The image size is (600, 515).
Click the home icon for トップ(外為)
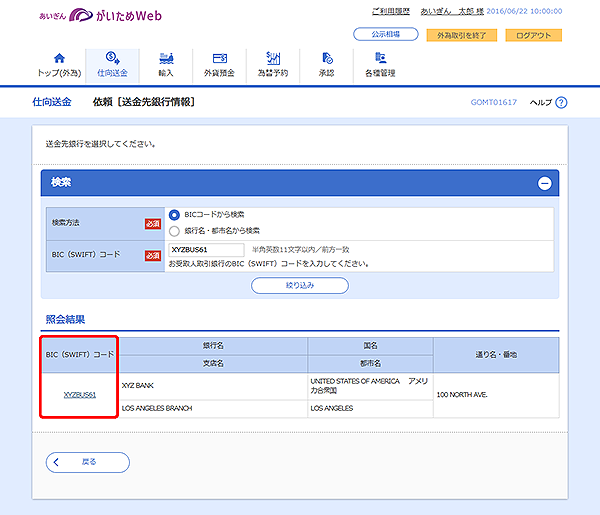58,58
